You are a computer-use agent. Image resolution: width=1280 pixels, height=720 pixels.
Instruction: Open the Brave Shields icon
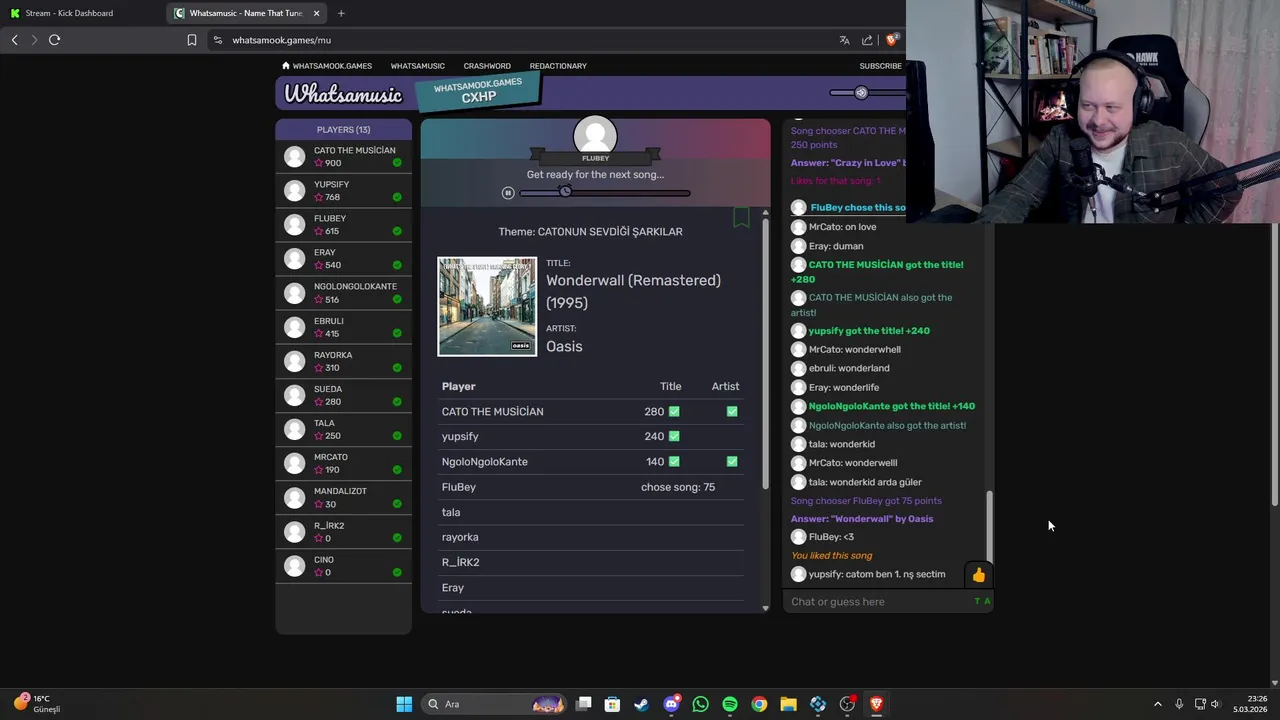892,40
